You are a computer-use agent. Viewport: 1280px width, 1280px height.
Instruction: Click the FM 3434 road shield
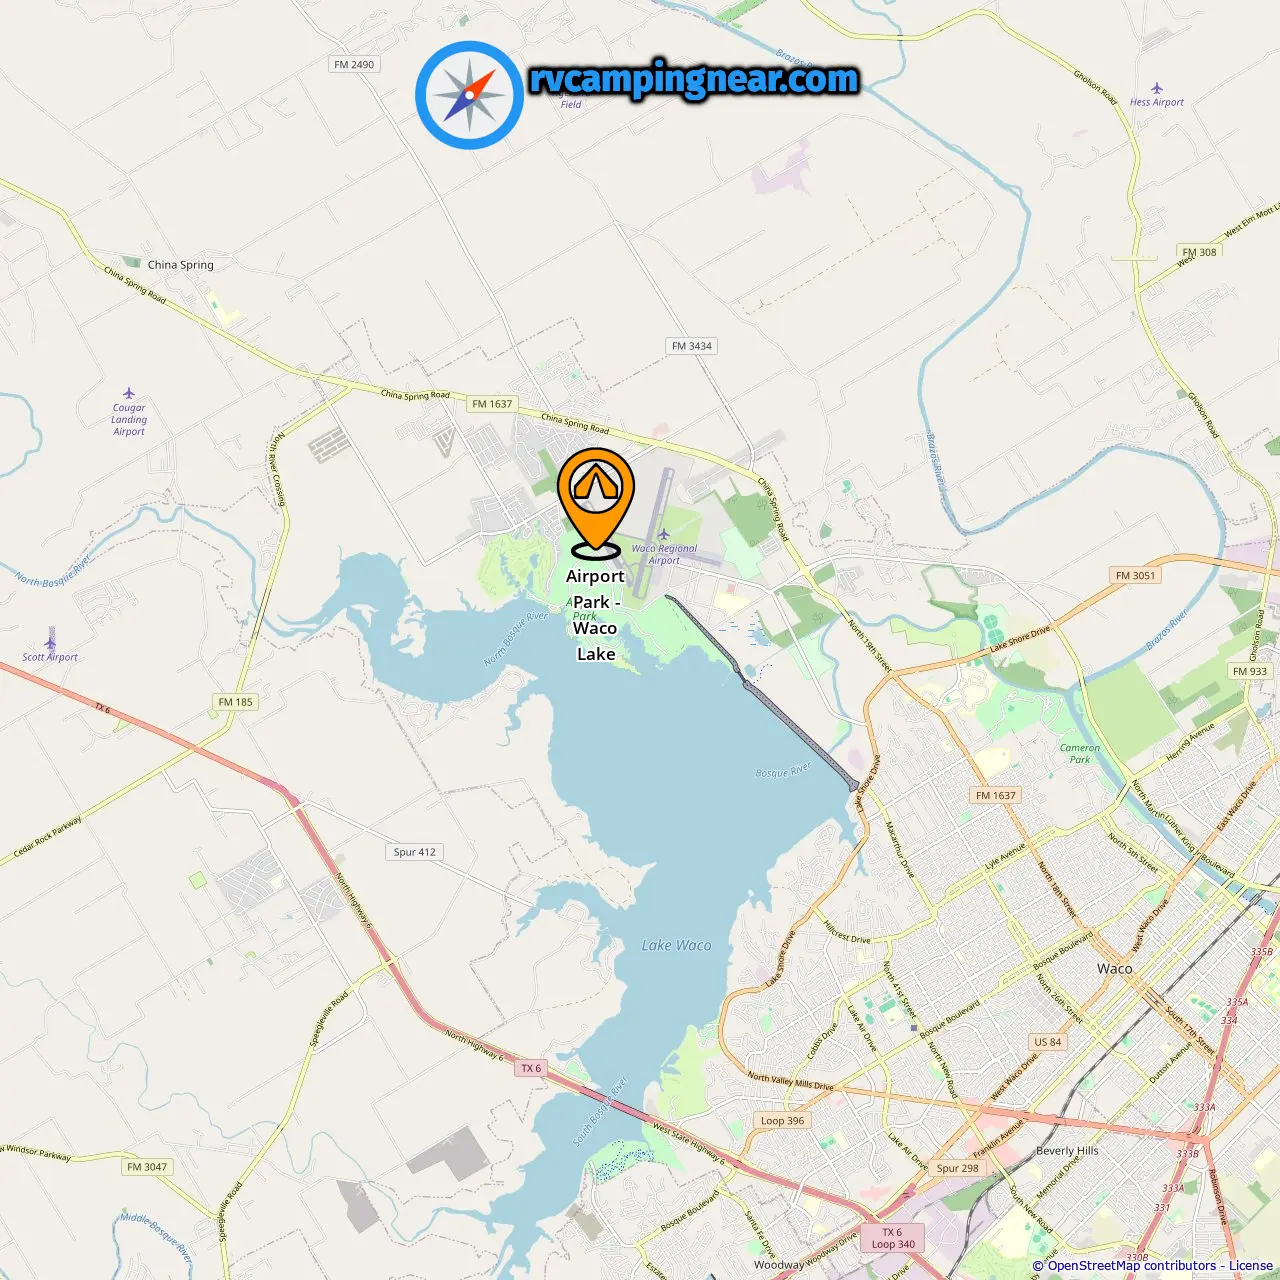(x=692, y=346)
